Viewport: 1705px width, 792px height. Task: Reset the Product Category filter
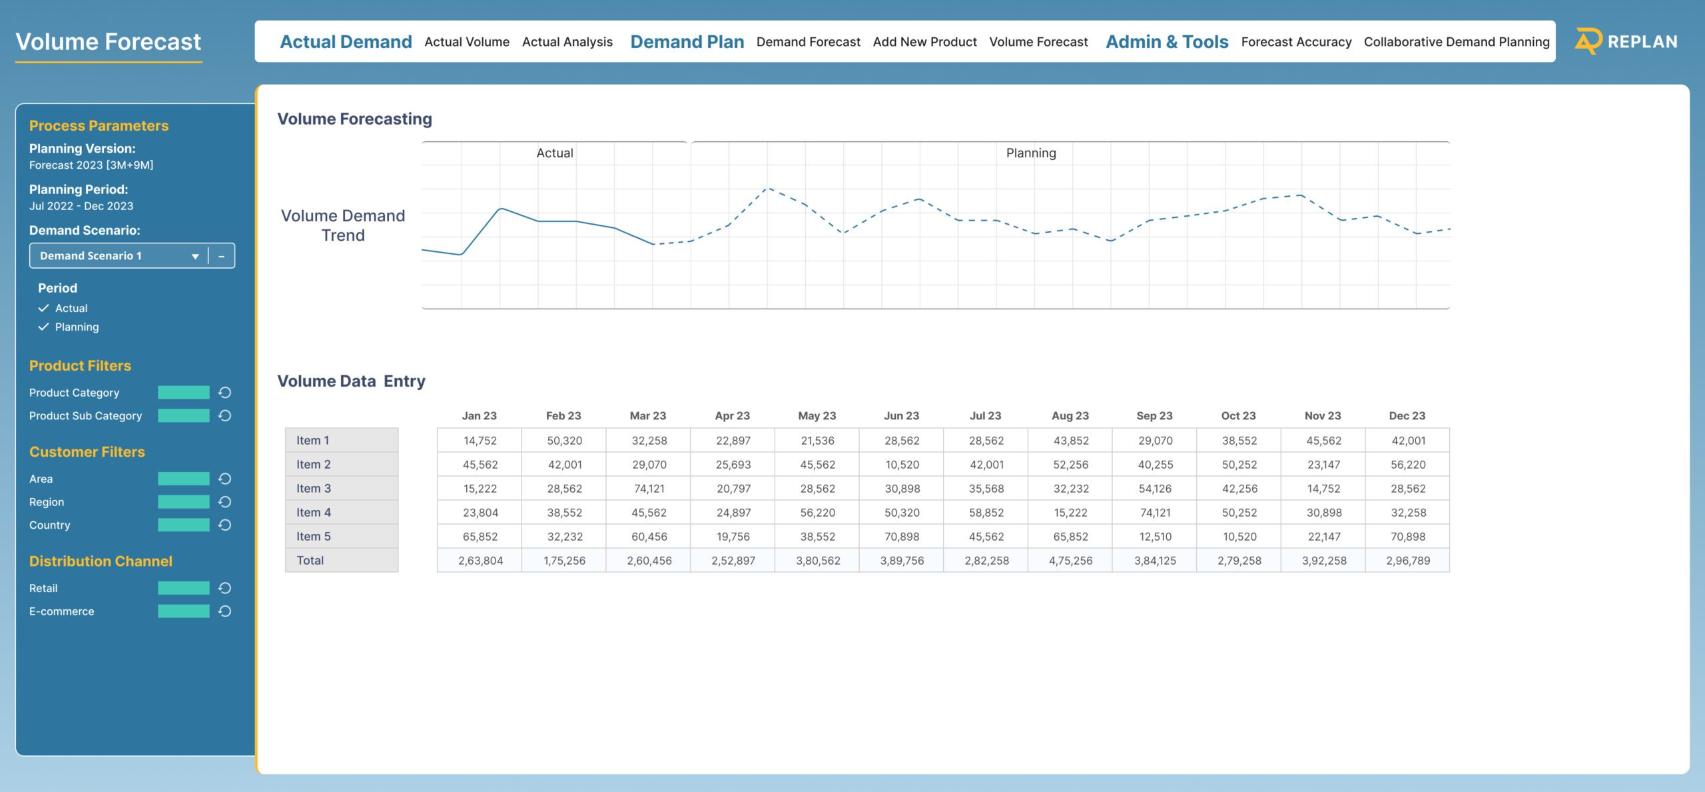[x=225, y=393]
